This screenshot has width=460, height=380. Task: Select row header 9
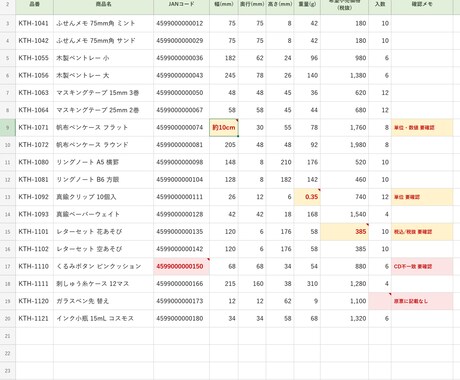coord(8,127)
